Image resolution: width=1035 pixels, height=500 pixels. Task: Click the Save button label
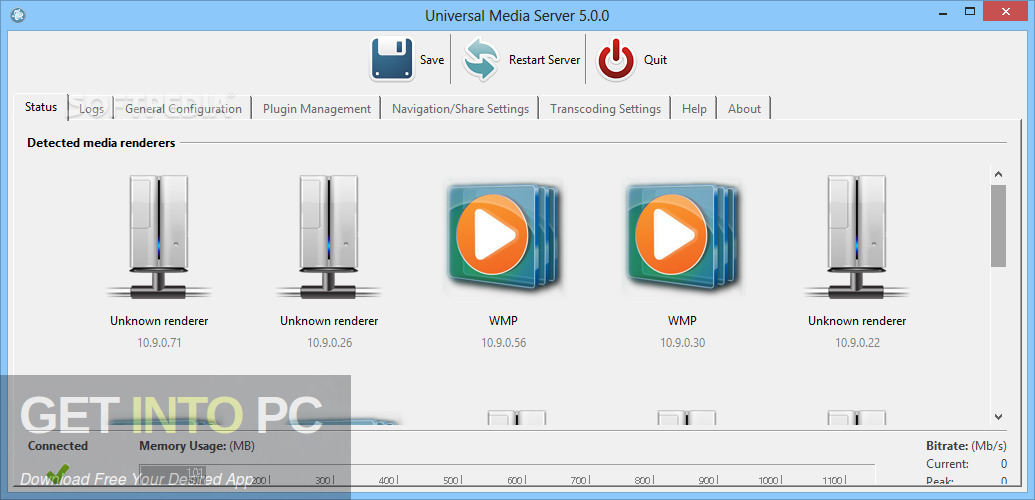[432, 59]
